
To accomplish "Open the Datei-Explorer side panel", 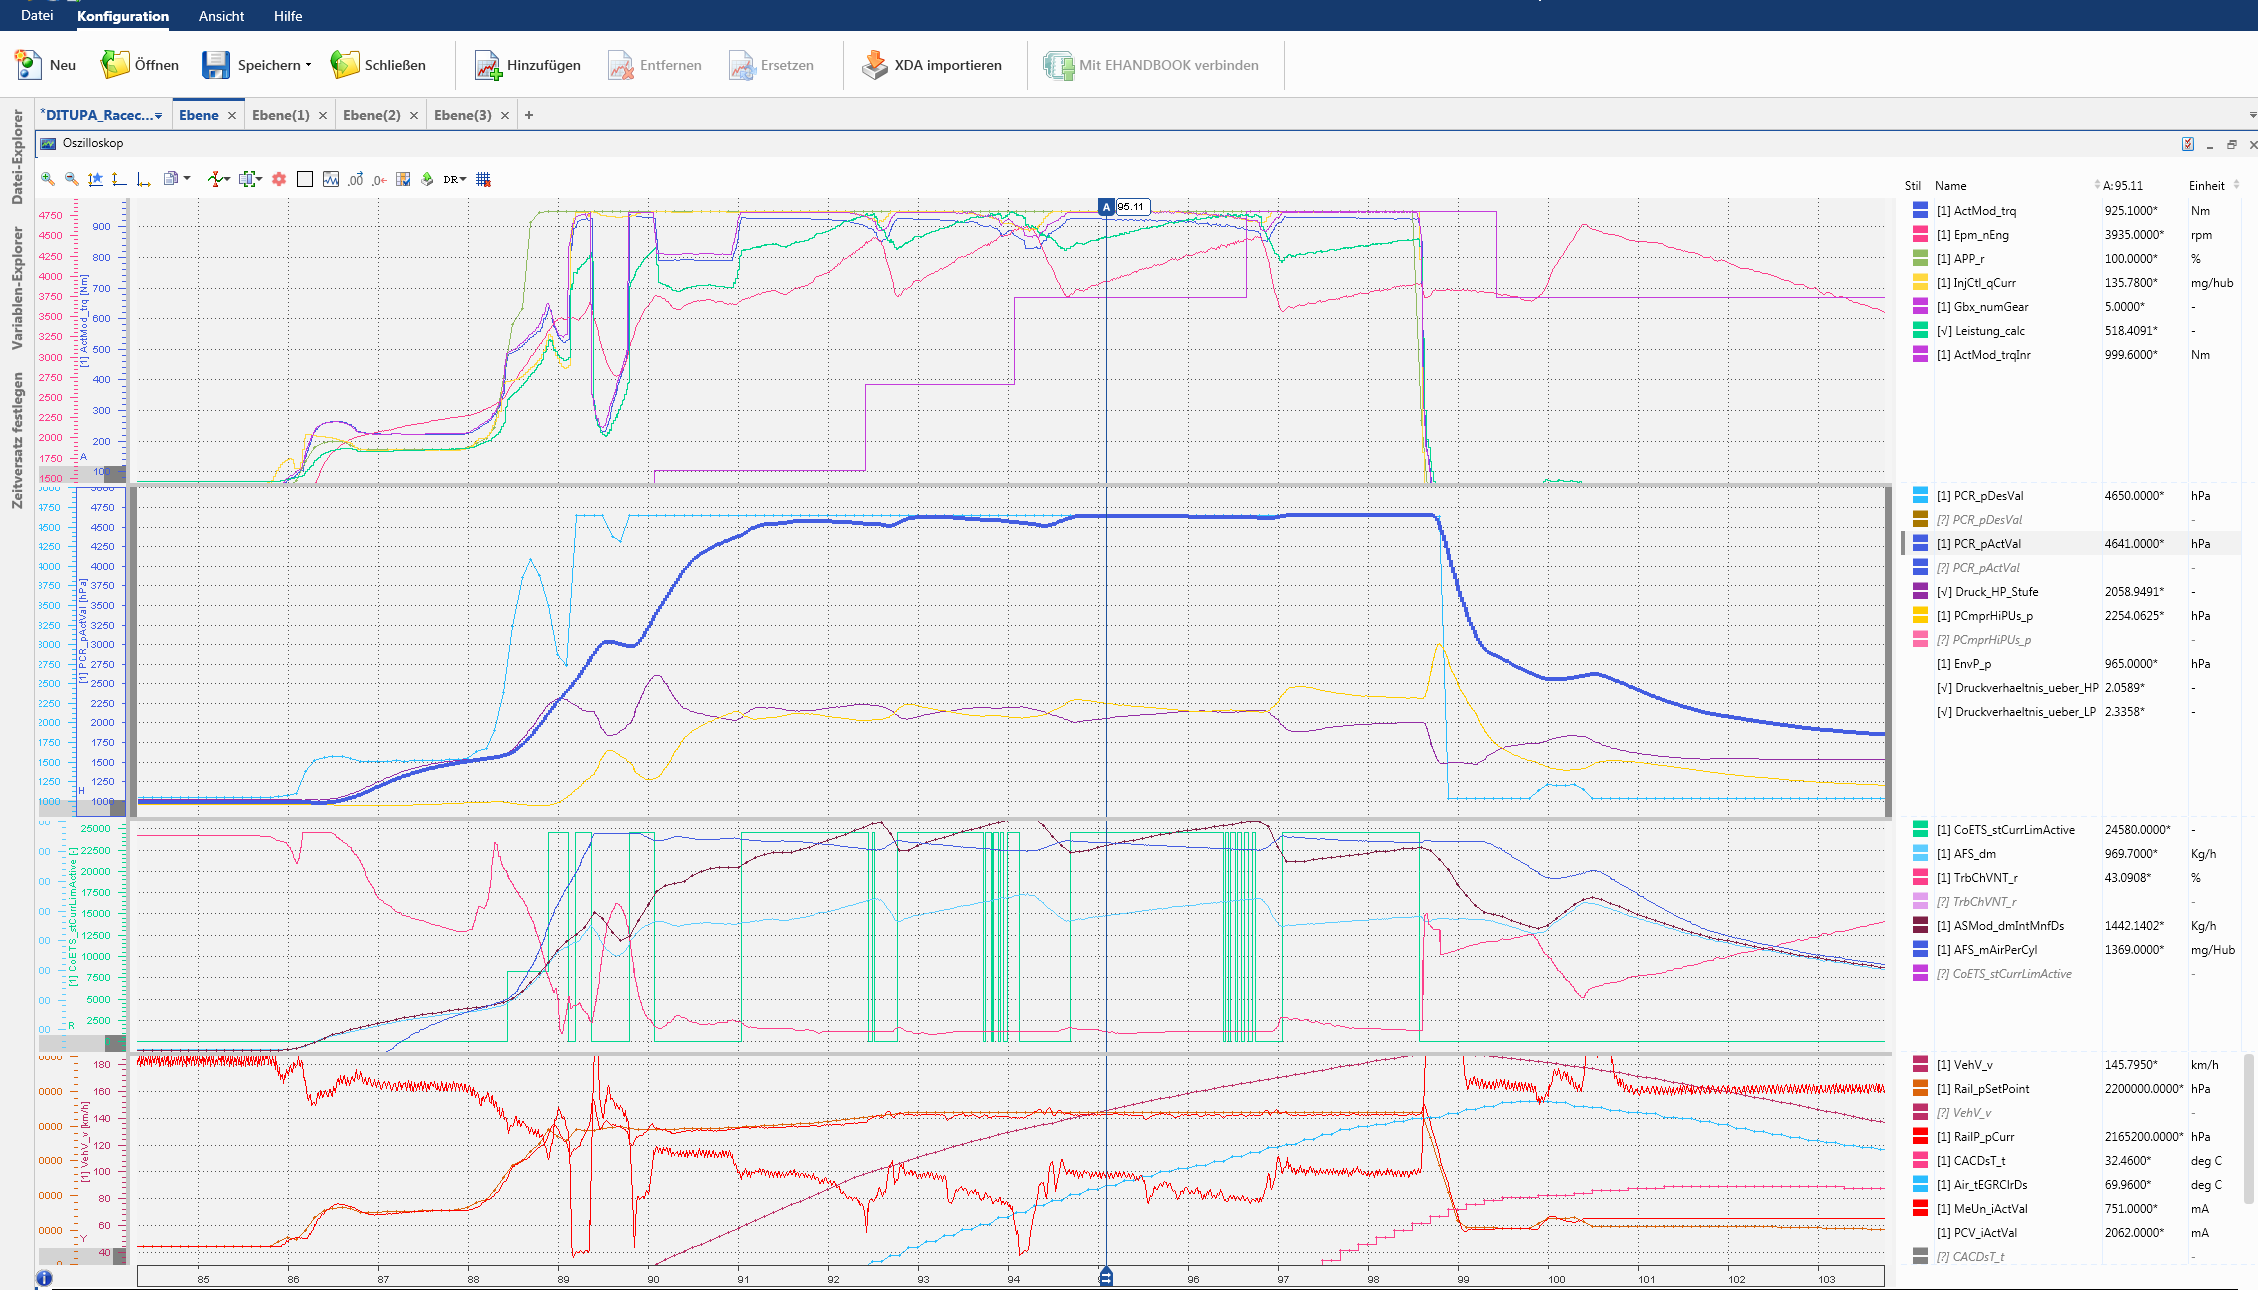I will pyautogui.click(x=17, y=157).
